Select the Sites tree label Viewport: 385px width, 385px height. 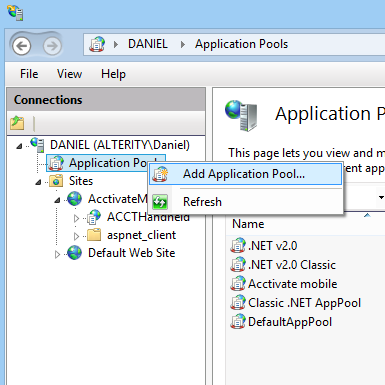click(81, 181)
